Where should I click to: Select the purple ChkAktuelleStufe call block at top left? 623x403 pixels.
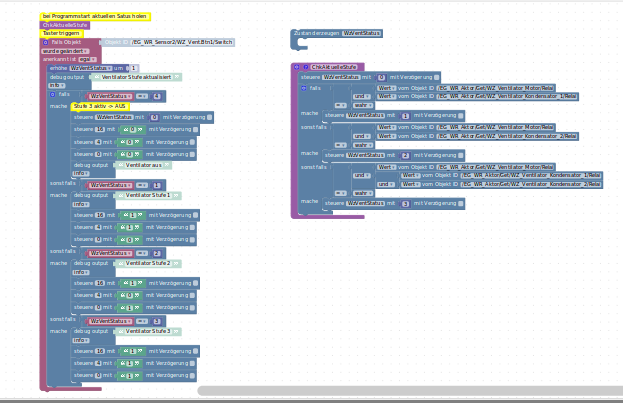(x=65, y=25)
